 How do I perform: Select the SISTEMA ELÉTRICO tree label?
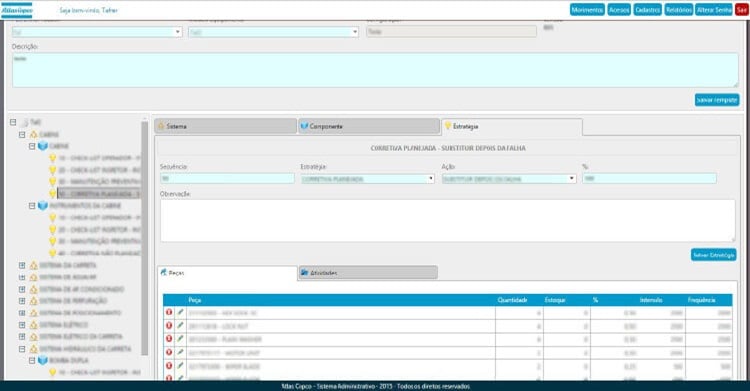(64, 325)
